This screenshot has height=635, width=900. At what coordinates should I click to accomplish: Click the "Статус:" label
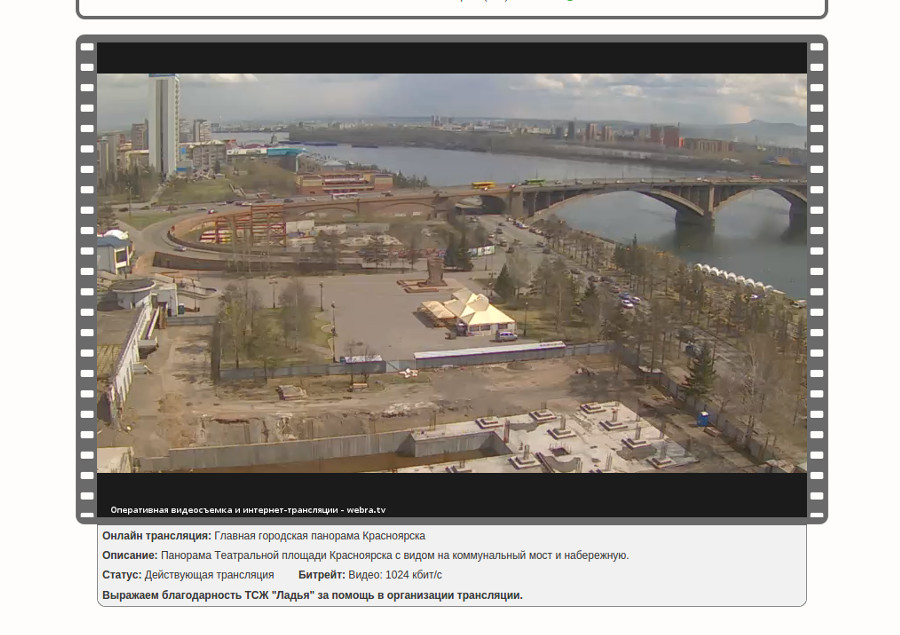(122, 575)
